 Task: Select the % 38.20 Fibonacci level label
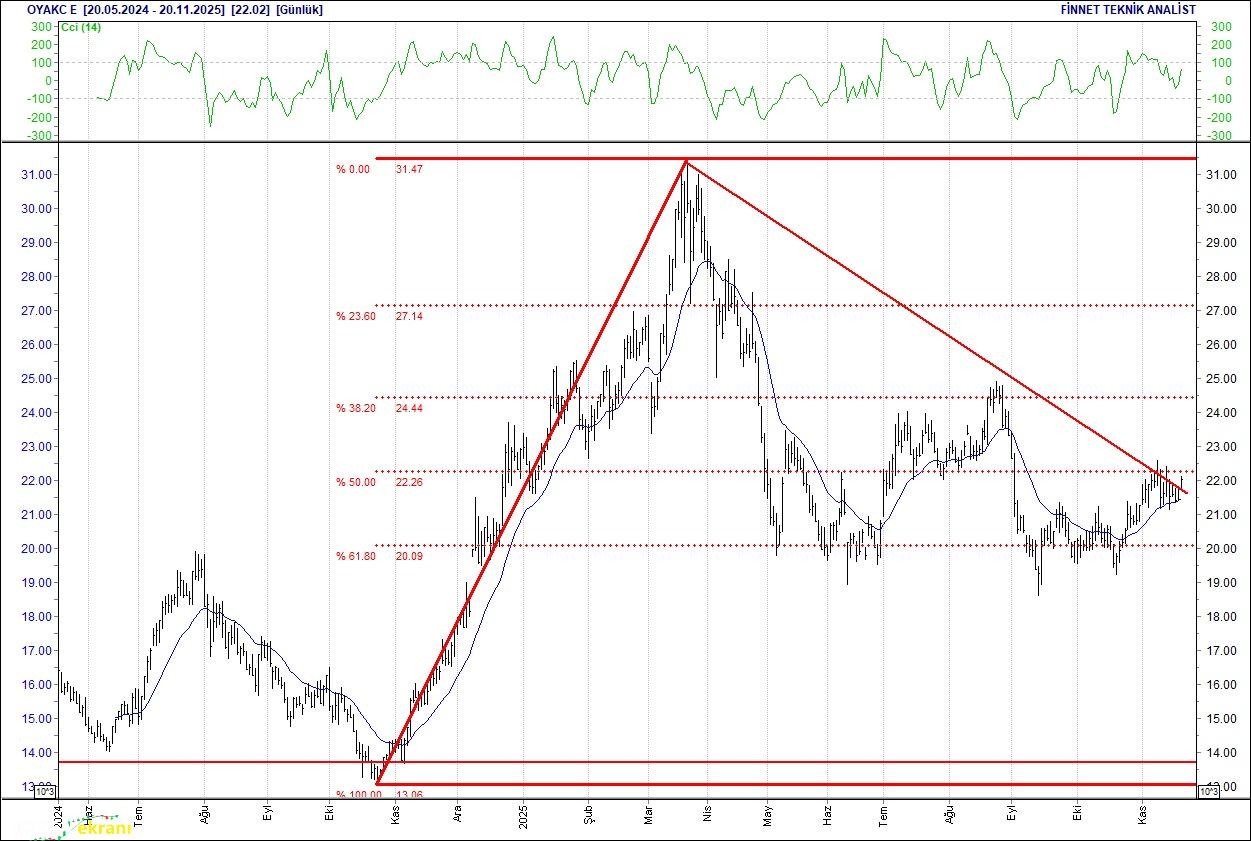[355, 409]
